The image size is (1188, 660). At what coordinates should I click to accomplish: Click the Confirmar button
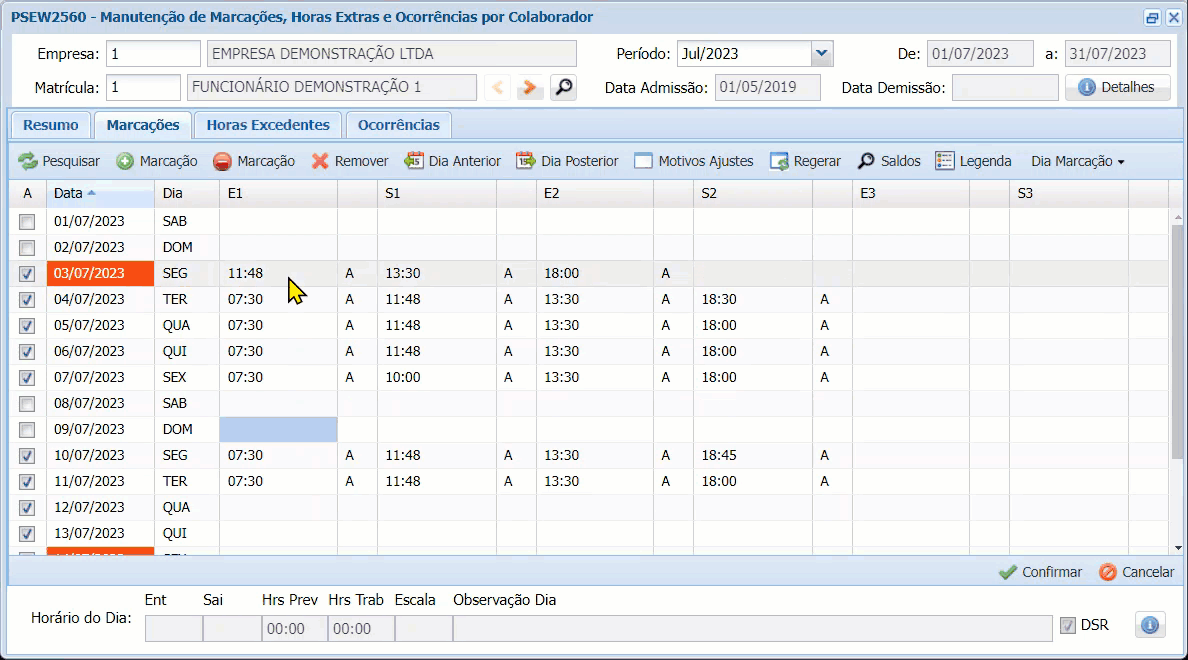(1040, 572)
